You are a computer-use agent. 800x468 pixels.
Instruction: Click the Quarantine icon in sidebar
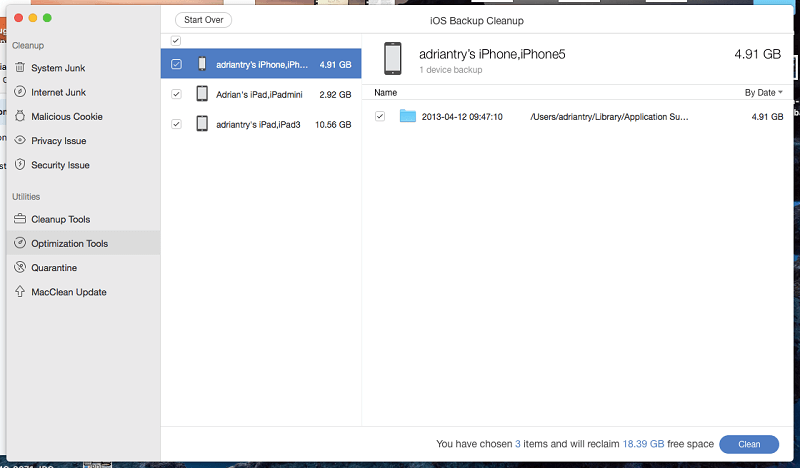tap(20, 267)
